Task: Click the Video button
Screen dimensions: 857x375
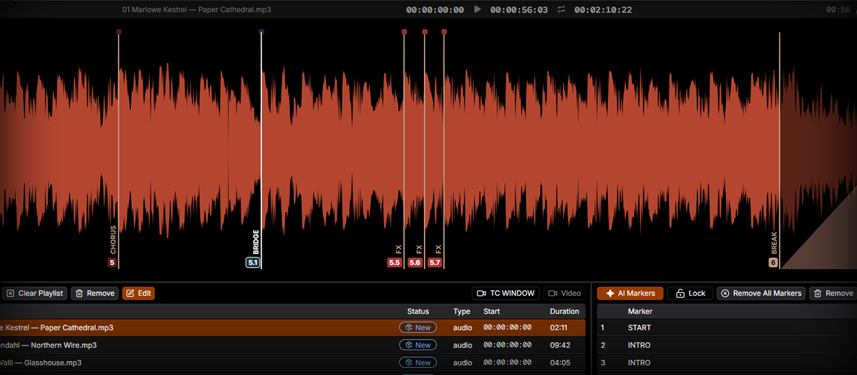Action: [x=564, y=294]
